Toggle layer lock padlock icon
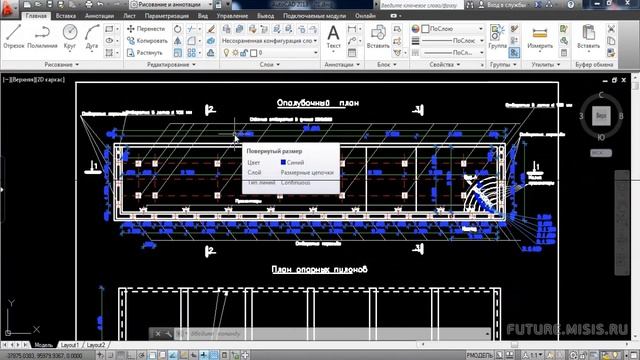 click(x=244, y=53)
